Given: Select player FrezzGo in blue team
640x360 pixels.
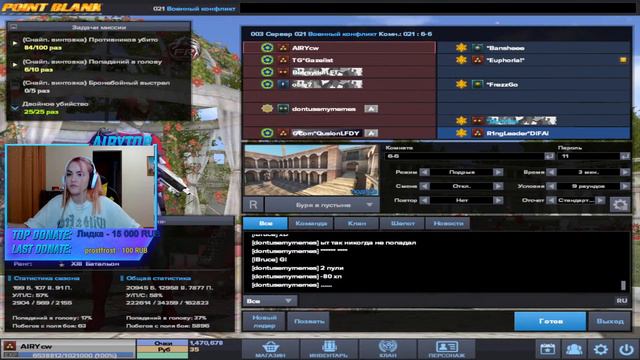Looking at the screenshot, I should point(534,84).
